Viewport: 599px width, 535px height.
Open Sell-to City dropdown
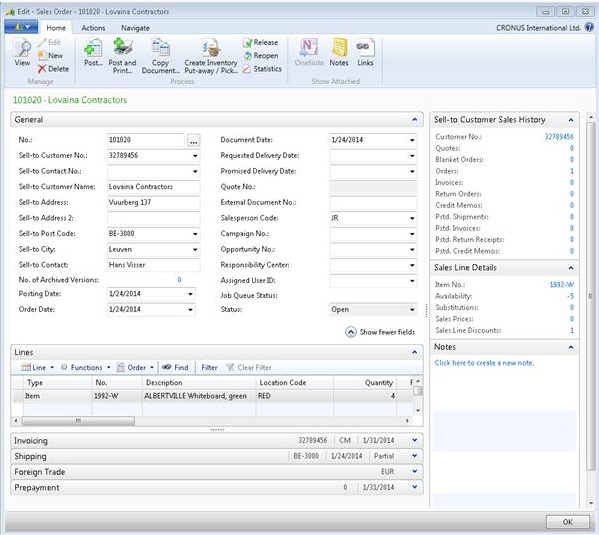[x=195, y=250]
